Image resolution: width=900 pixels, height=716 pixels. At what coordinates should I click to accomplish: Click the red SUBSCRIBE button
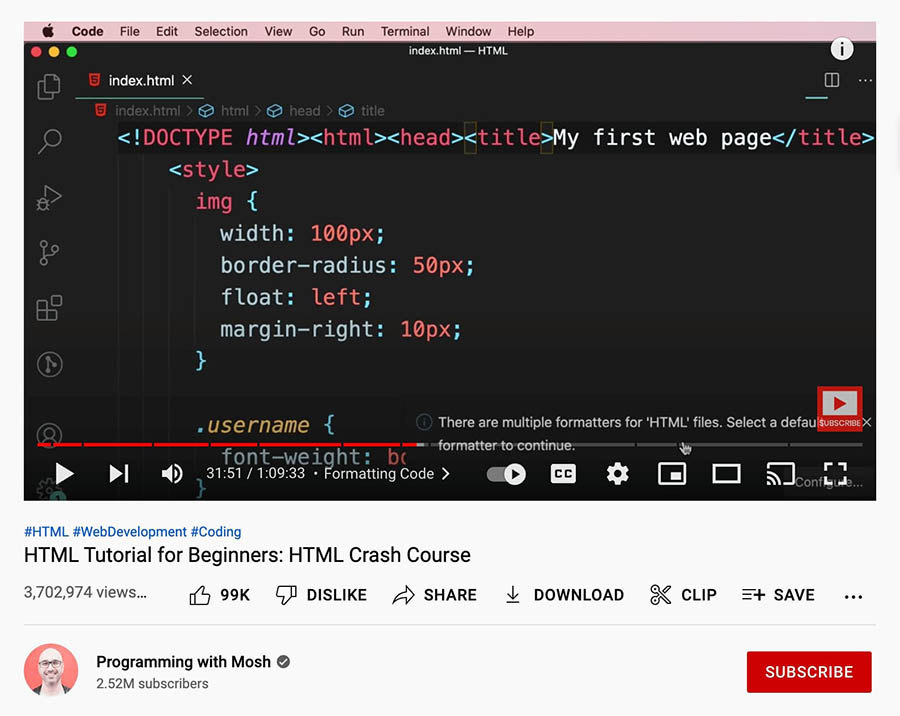click(x=808, y=672)
